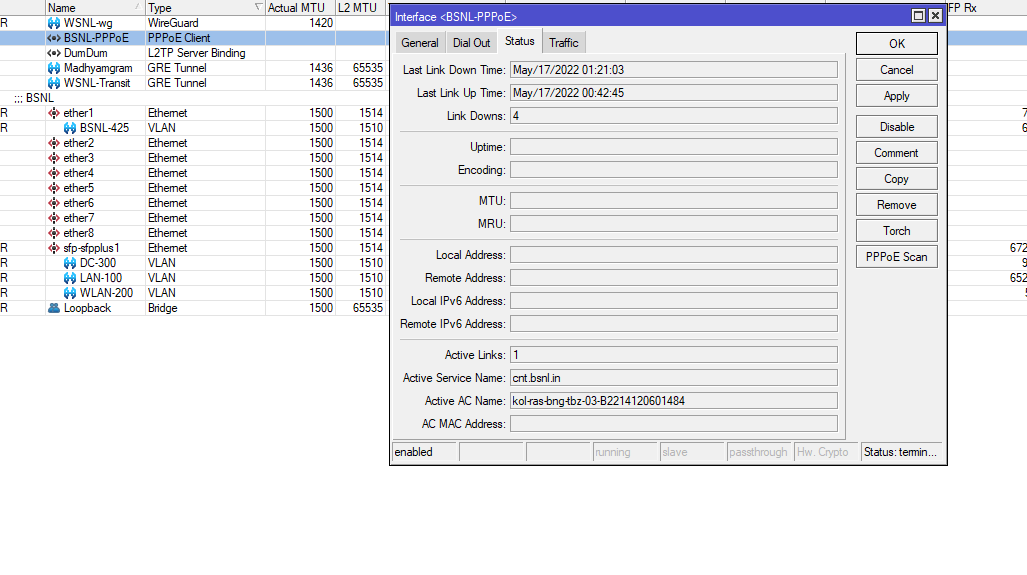This screenshot has width=1027, height=575.
Task: Select the Status tab
Action: [519, 41]
